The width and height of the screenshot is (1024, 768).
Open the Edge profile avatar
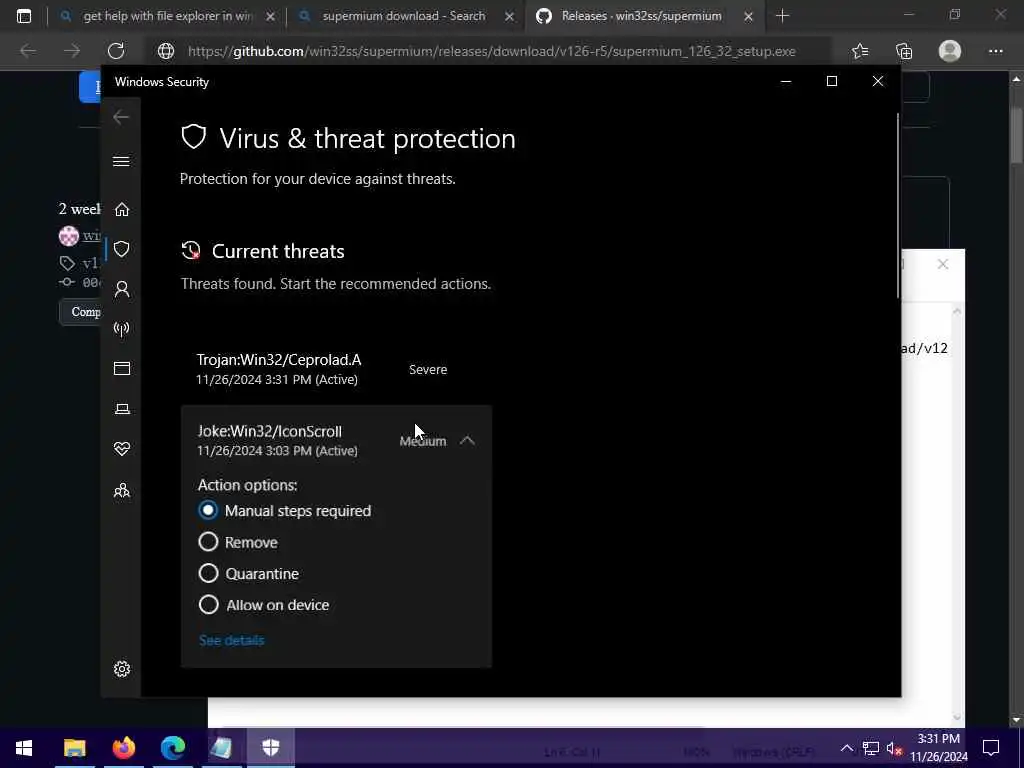click(950, 51)
